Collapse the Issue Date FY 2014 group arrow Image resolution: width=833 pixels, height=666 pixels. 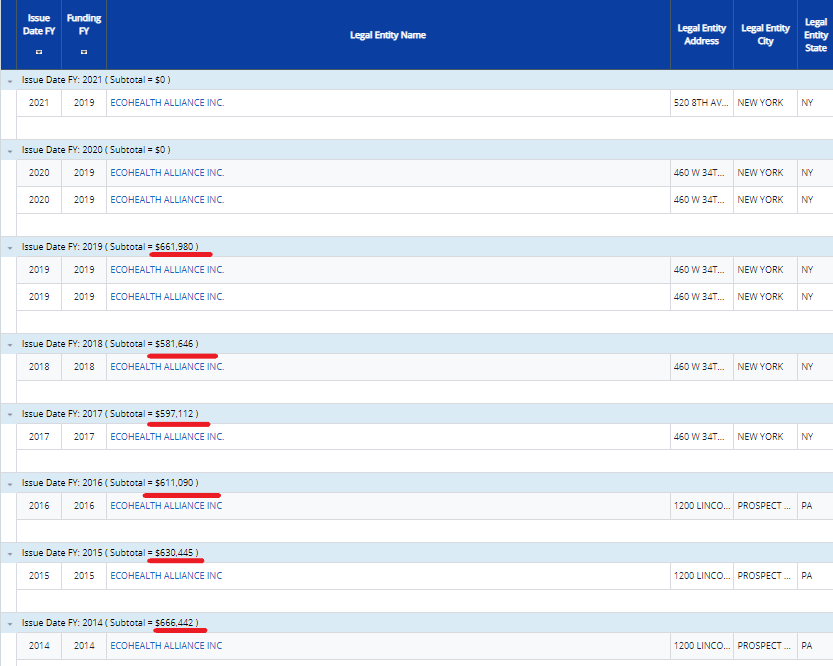point(10,624)
